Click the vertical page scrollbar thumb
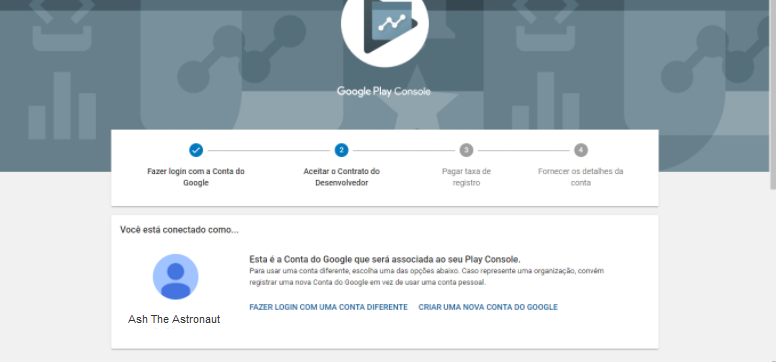Viewport: 776px width, 362px height. [773, 94]
